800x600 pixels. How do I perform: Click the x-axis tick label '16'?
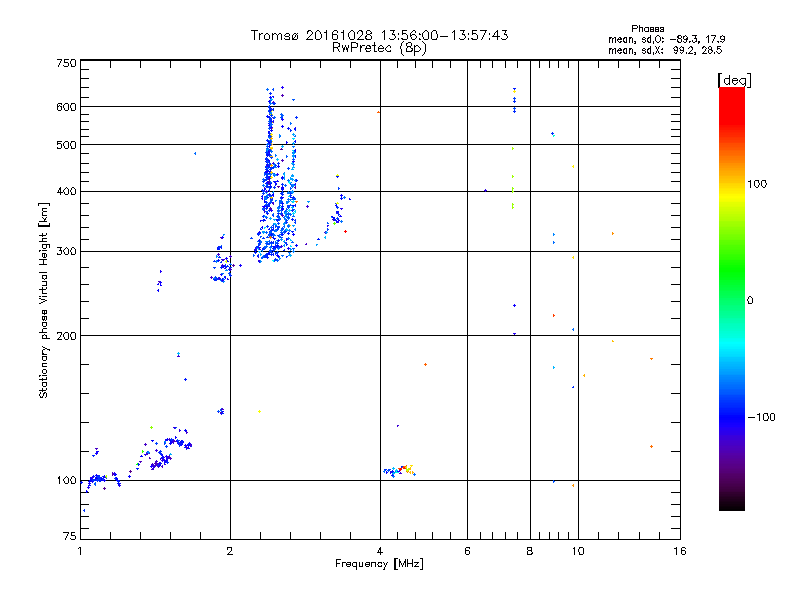680,551
